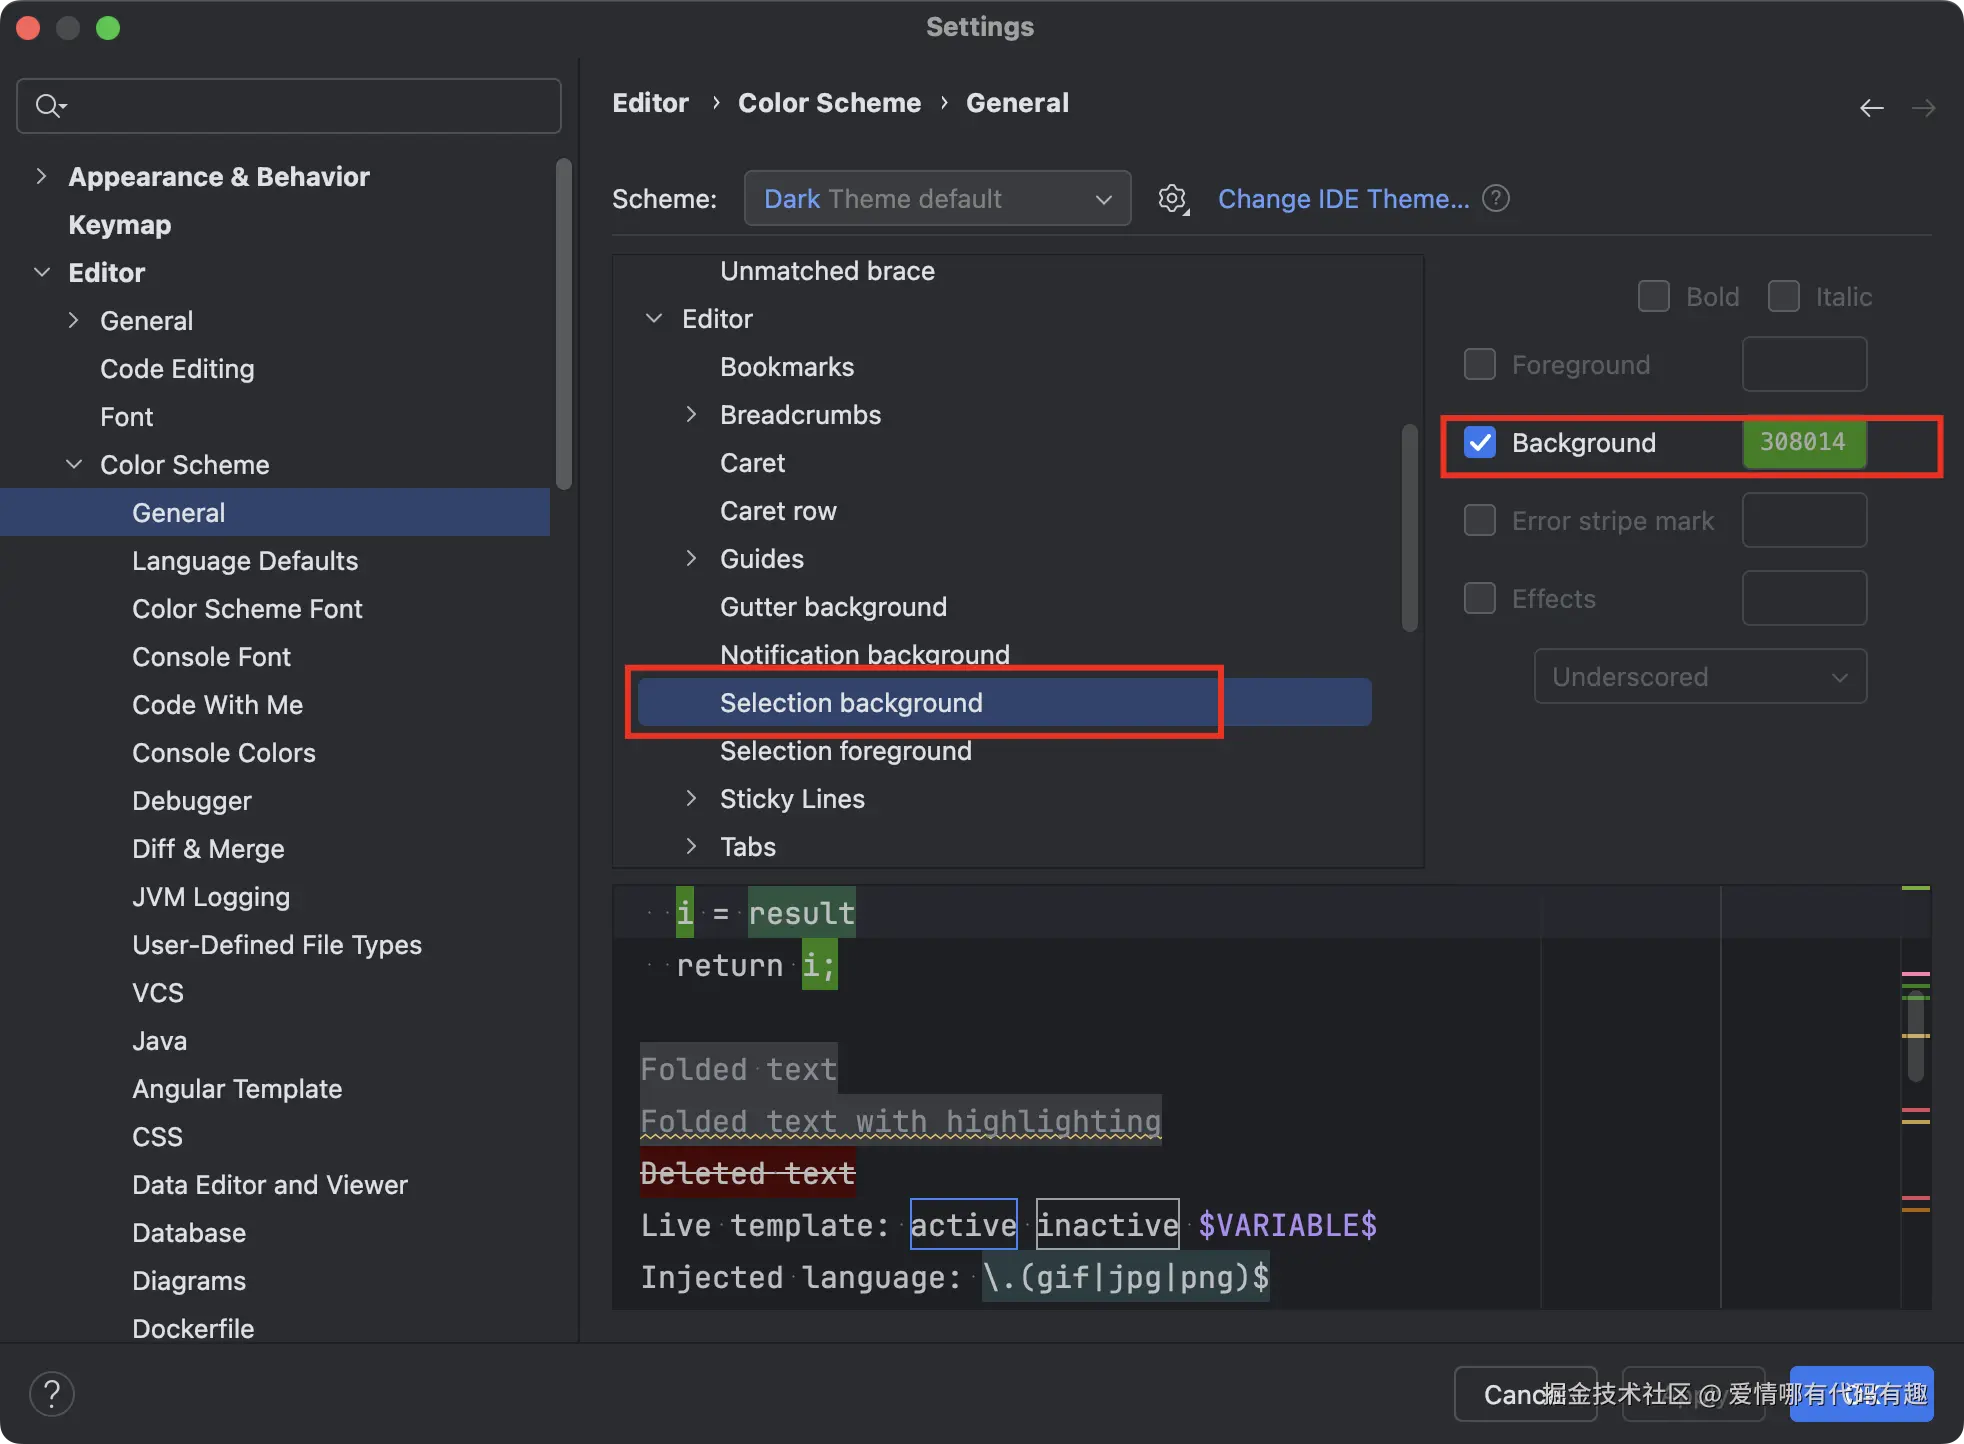Viewport: 1964px width, 1444px height.
Task: Open the VCS color settings
Action: click(158, 993)
